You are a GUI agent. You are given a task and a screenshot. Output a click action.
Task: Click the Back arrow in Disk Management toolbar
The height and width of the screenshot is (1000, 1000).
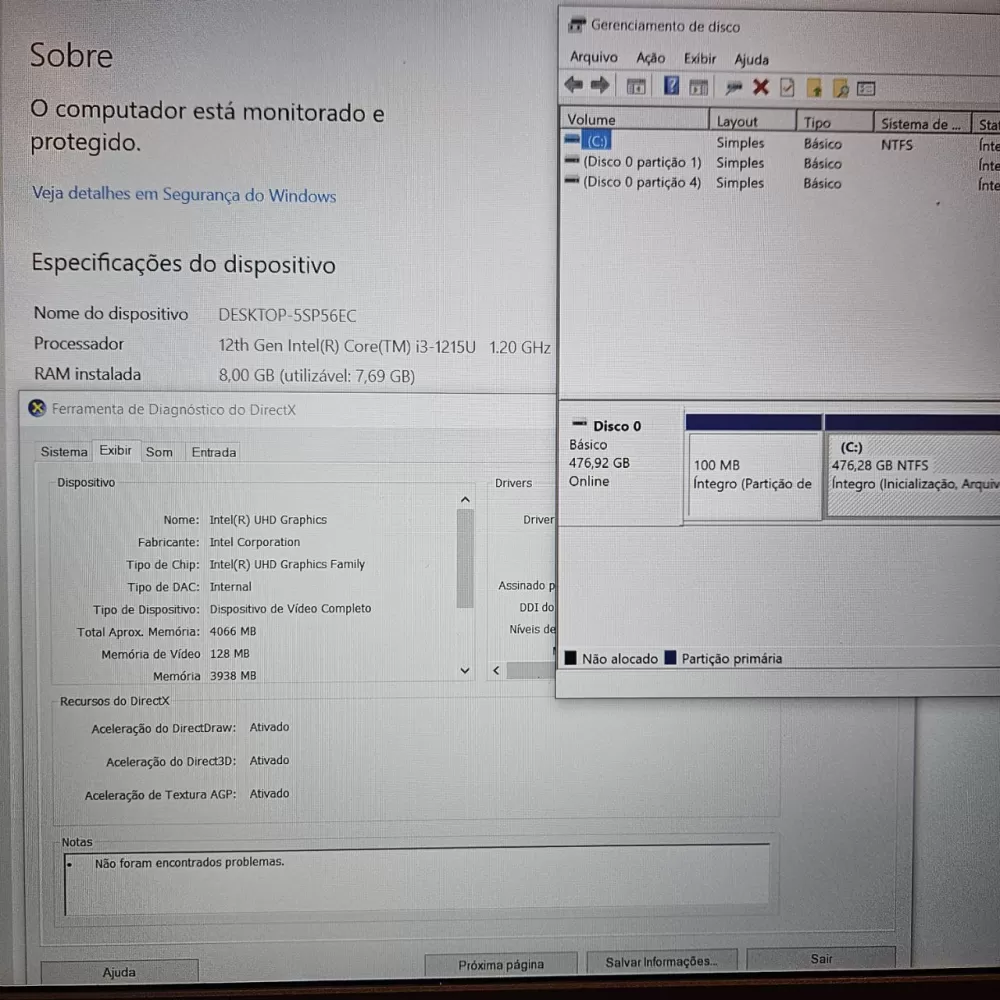[573, 85]
